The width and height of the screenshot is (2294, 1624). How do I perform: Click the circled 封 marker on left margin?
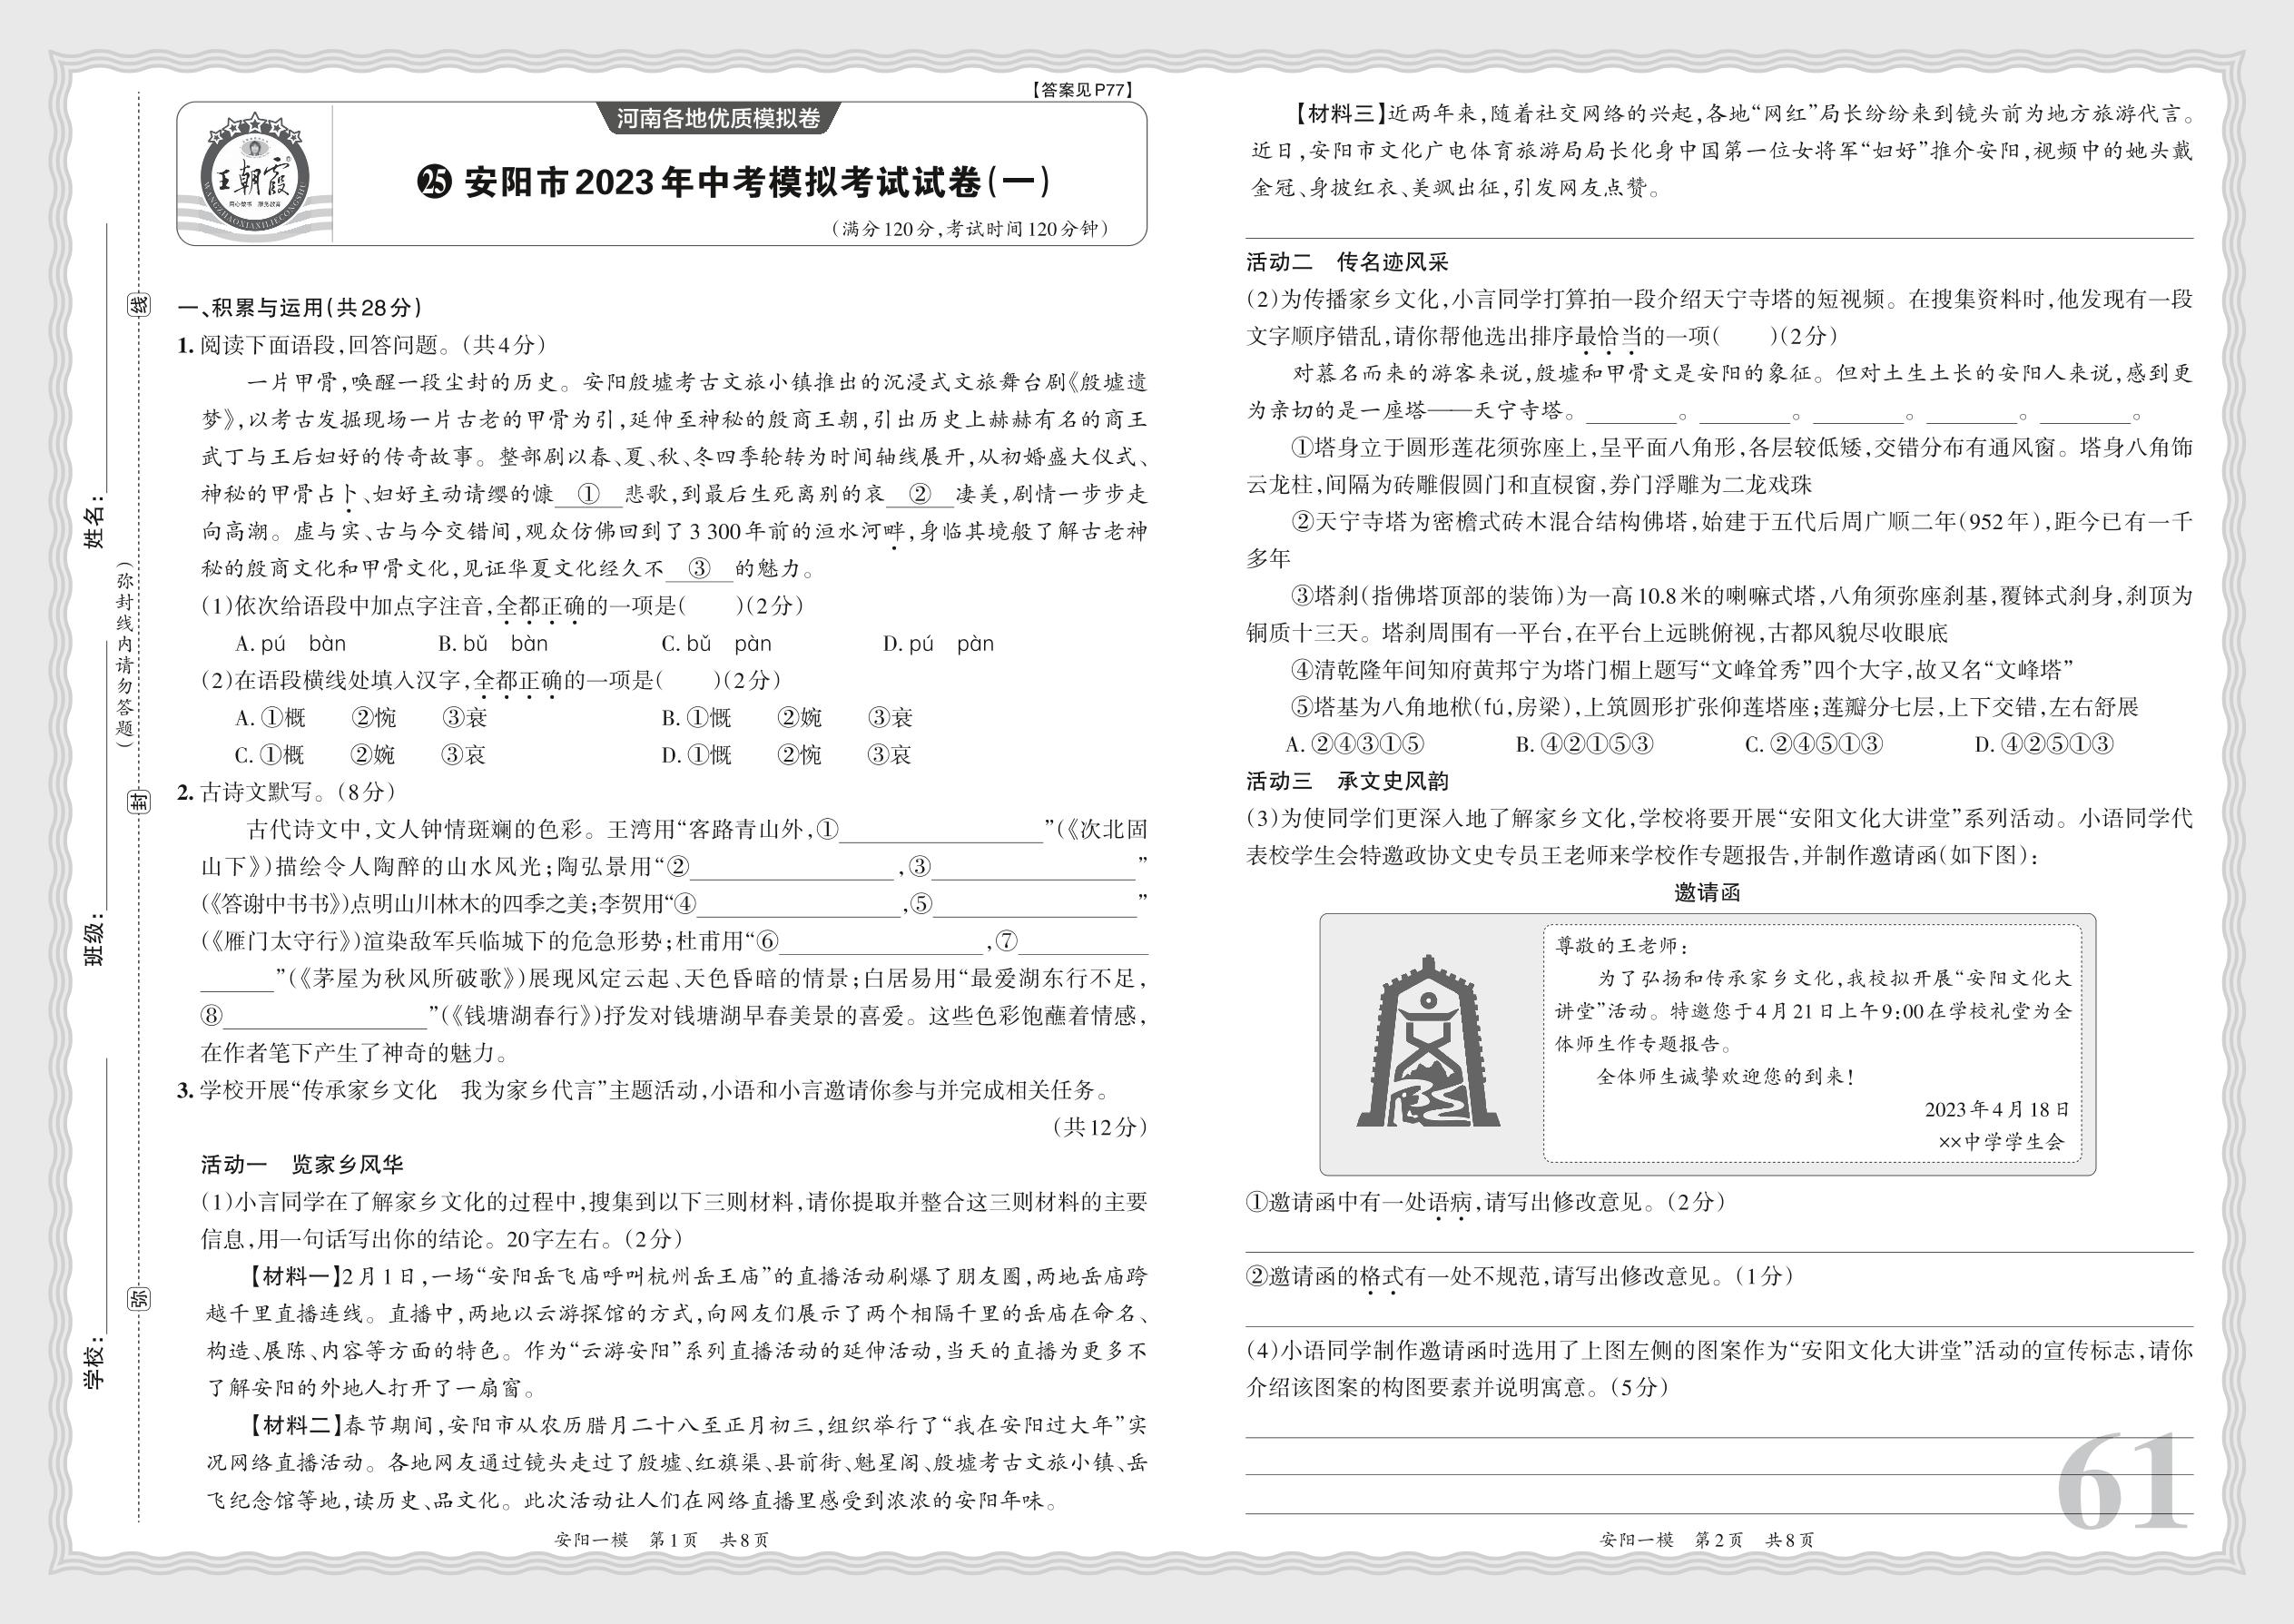(140, 800)
